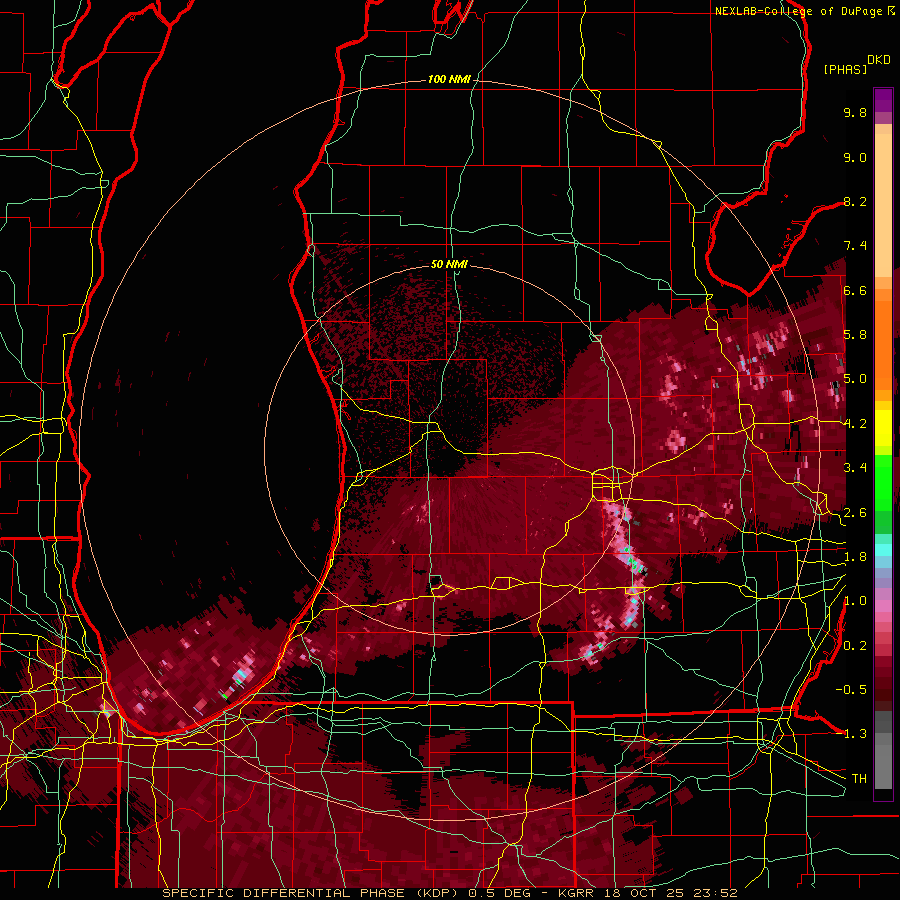The height and width of the screenshot is (900, 900).
Task: Click the -0.5 scale value
Action: tap(851, 690)
